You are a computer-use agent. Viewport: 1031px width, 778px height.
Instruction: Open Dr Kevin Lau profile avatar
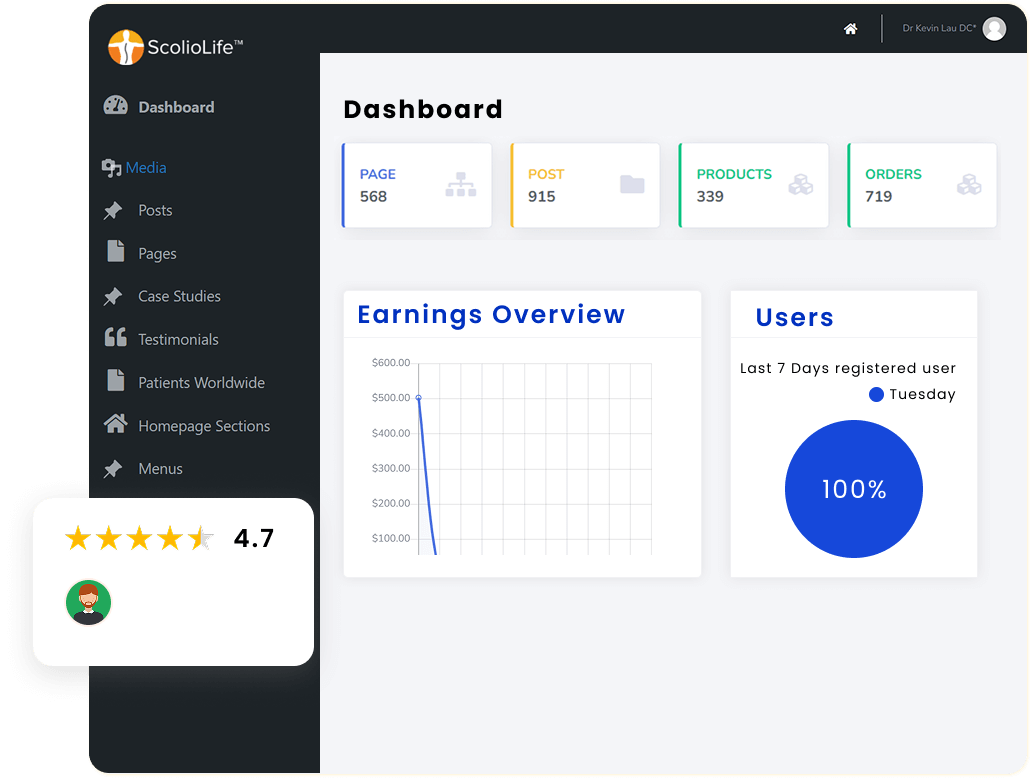click(994, 29)
